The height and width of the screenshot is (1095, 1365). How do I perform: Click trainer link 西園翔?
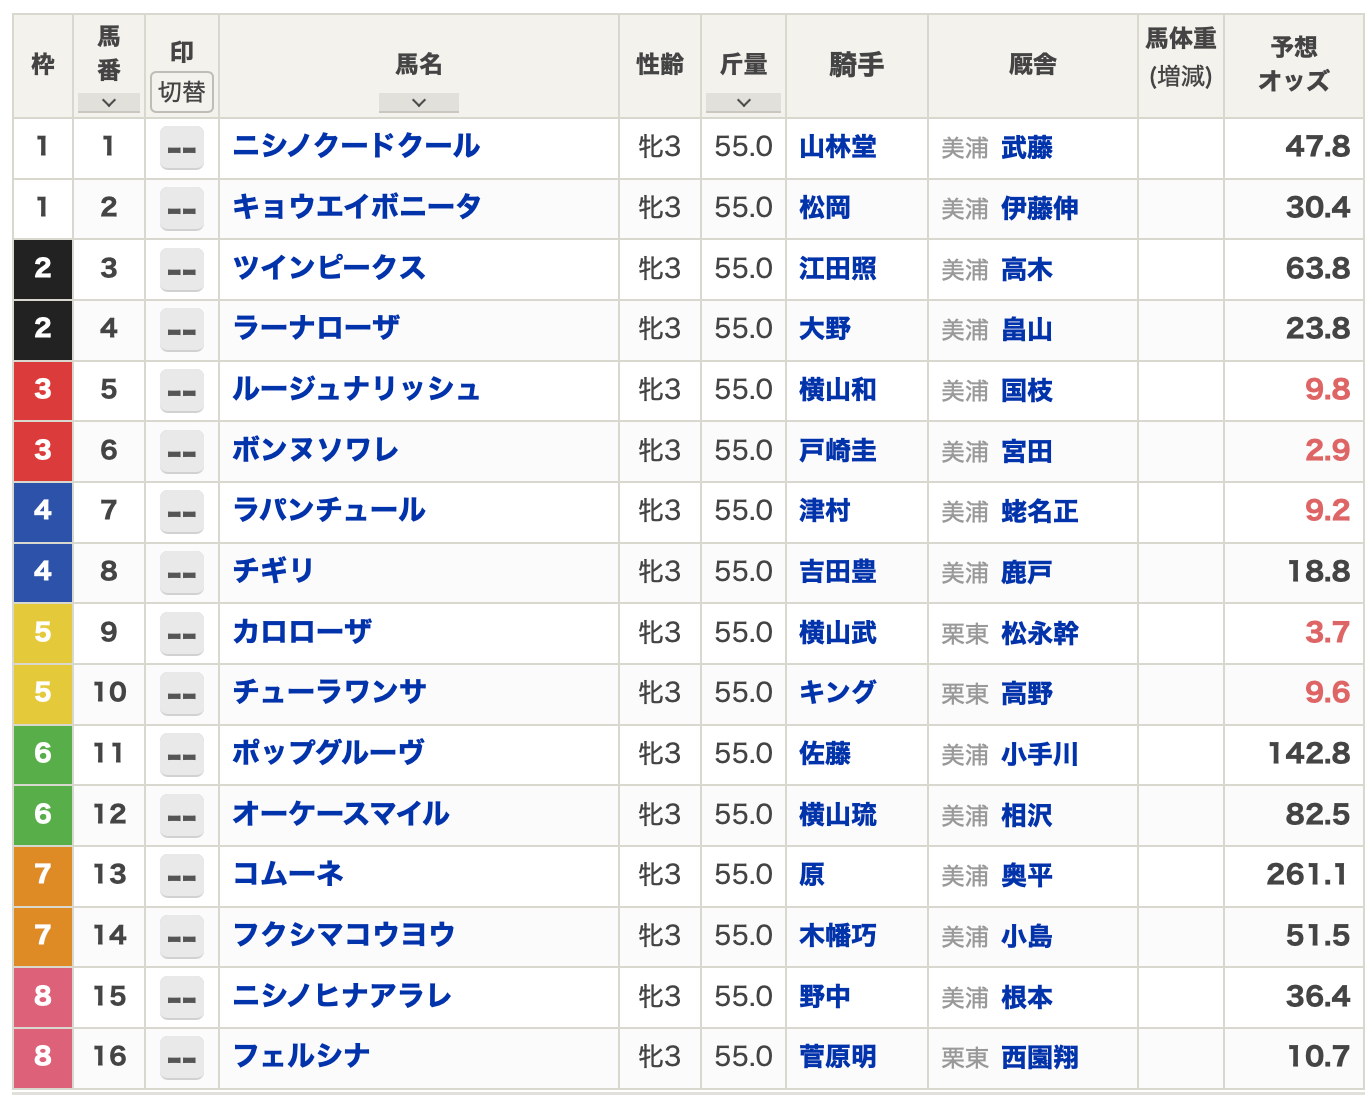[1039, 1057]
